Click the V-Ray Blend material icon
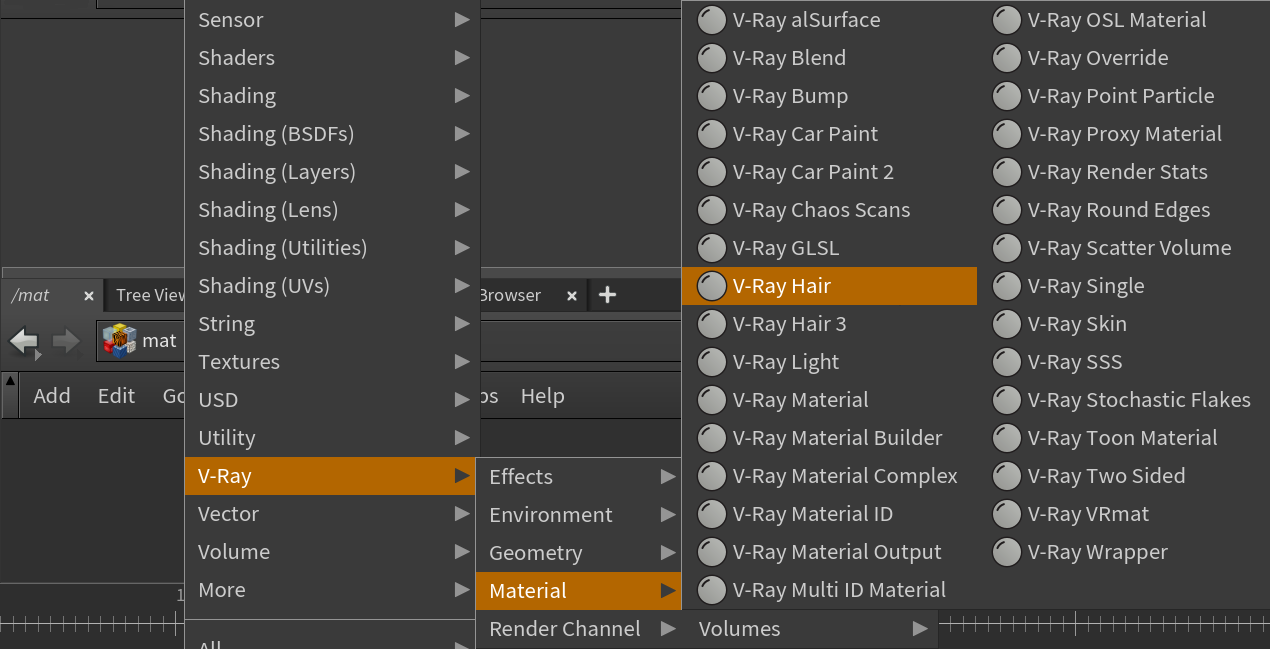 711,58
